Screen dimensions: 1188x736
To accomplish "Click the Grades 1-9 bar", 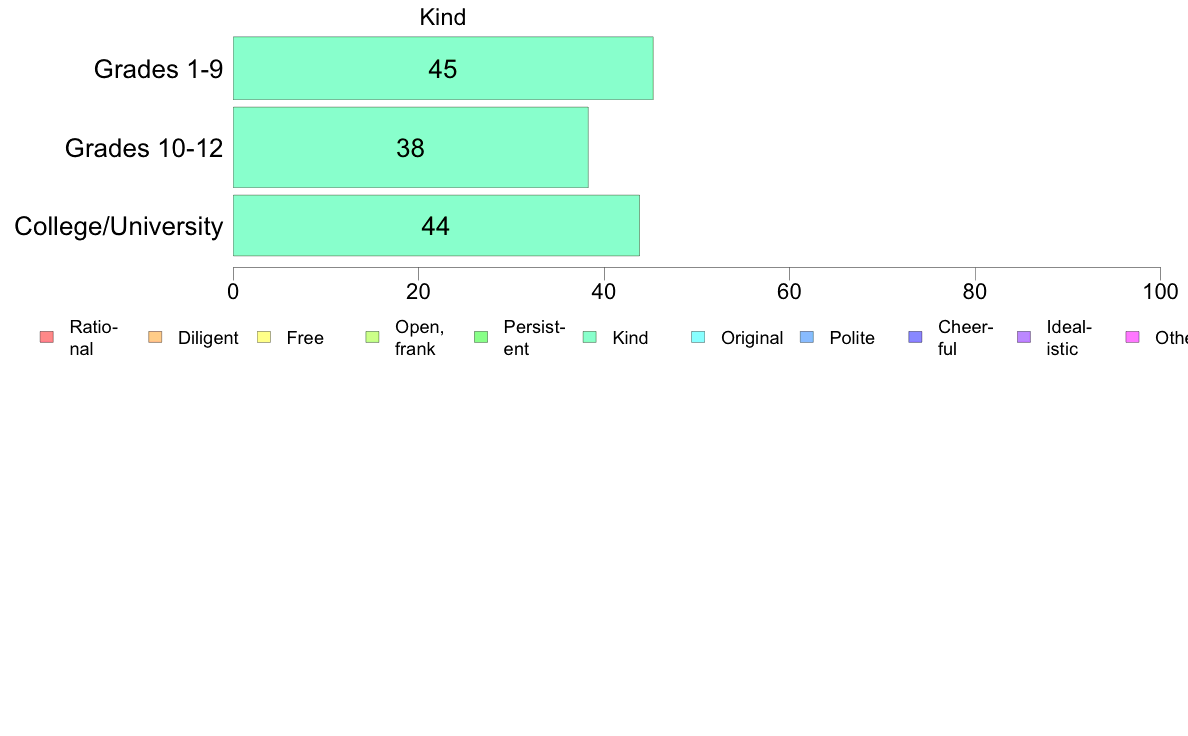I will pos(443,68).
